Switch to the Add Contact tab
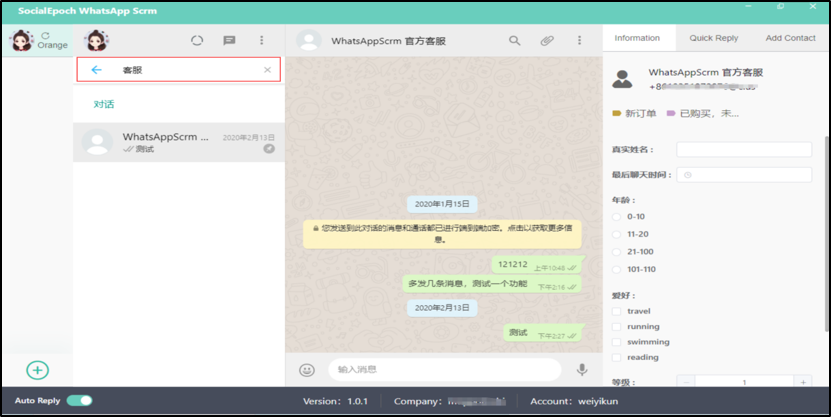This screenshot has height=417, width=831. 790,38
